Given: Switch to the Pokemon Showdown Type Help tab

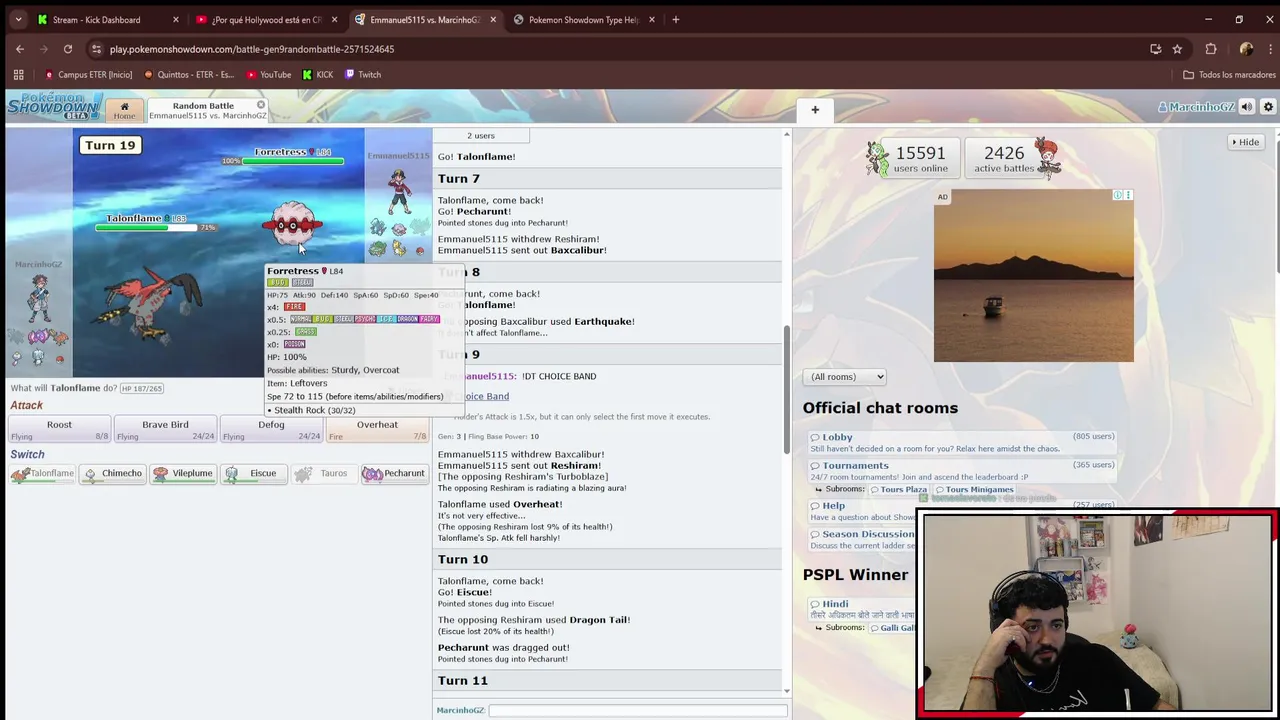Looking at the screenshot, I should [x=584, y=19].
